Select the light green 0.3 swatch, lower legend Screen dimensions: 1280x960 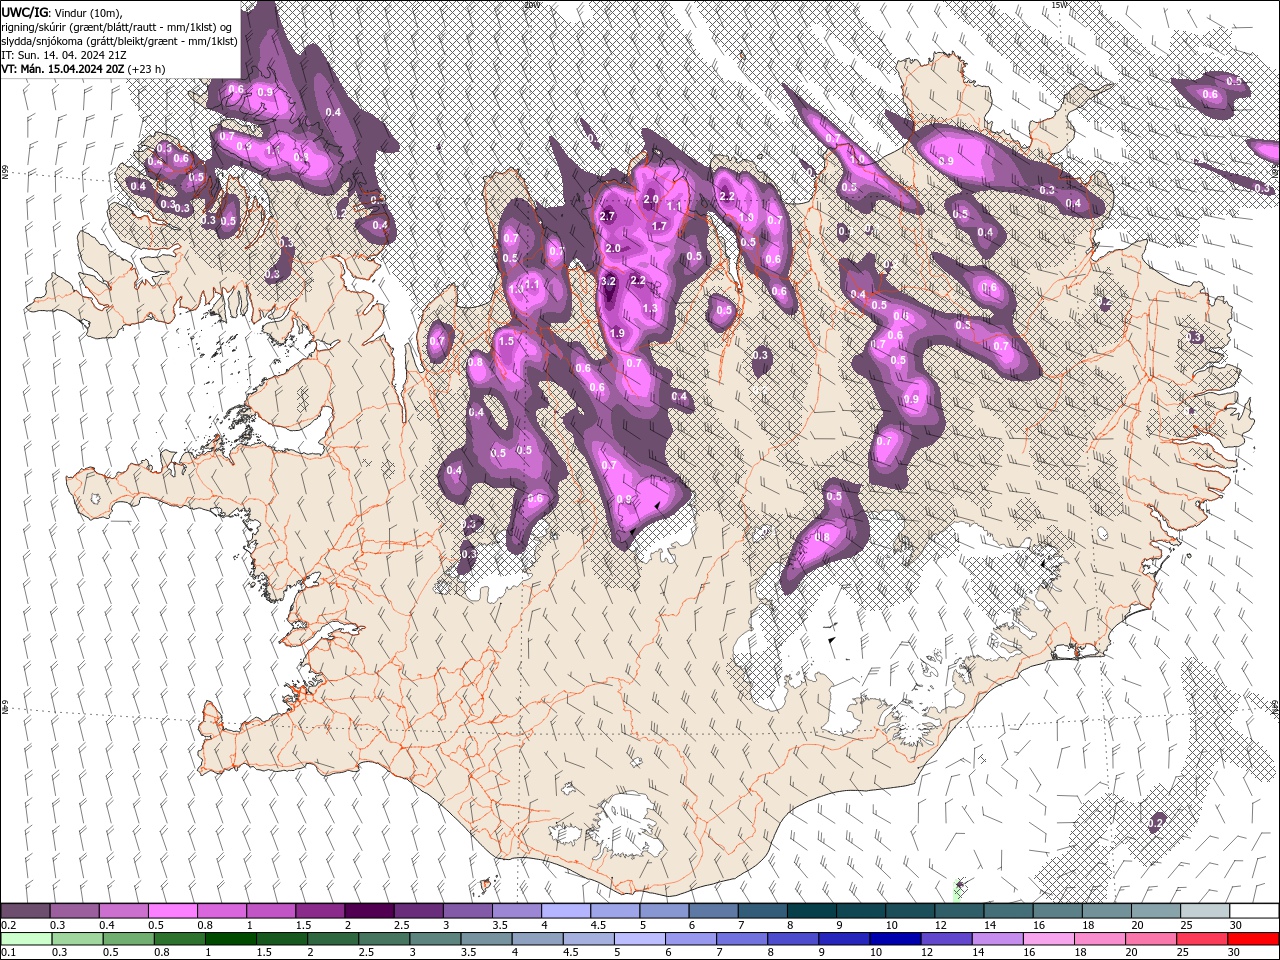coord(77,938)
